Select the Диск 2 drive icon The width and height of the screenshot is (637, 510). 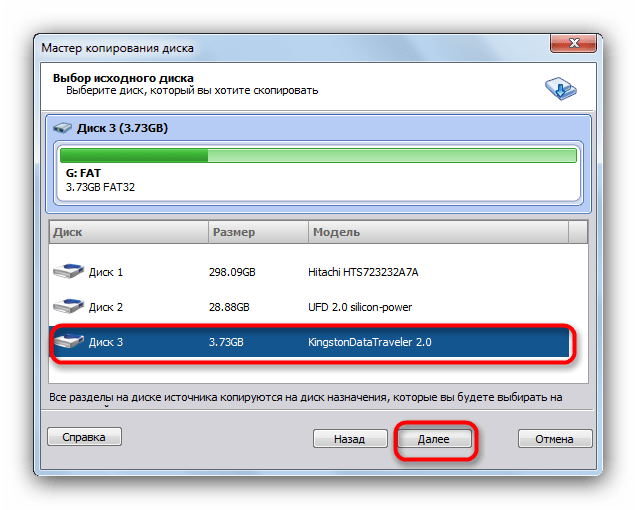[68, 306]
